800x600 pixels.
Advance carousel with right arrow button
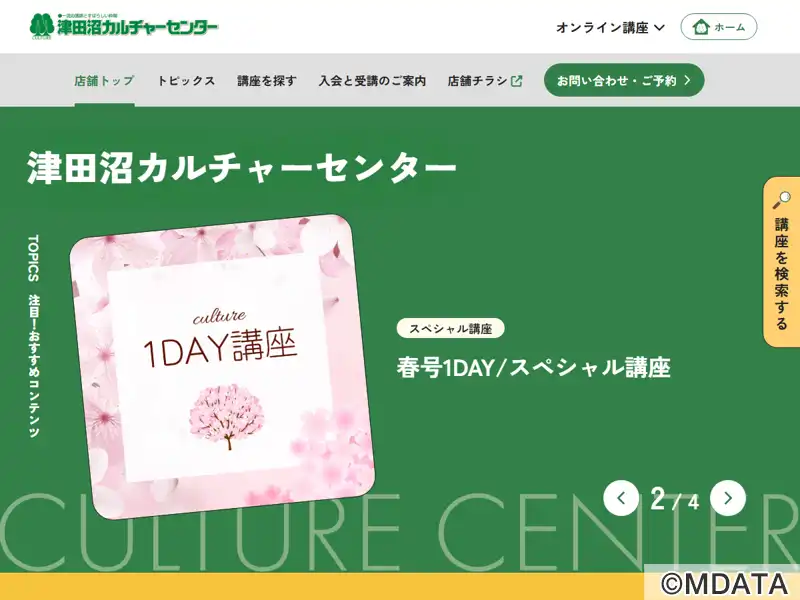coord(728,498)
